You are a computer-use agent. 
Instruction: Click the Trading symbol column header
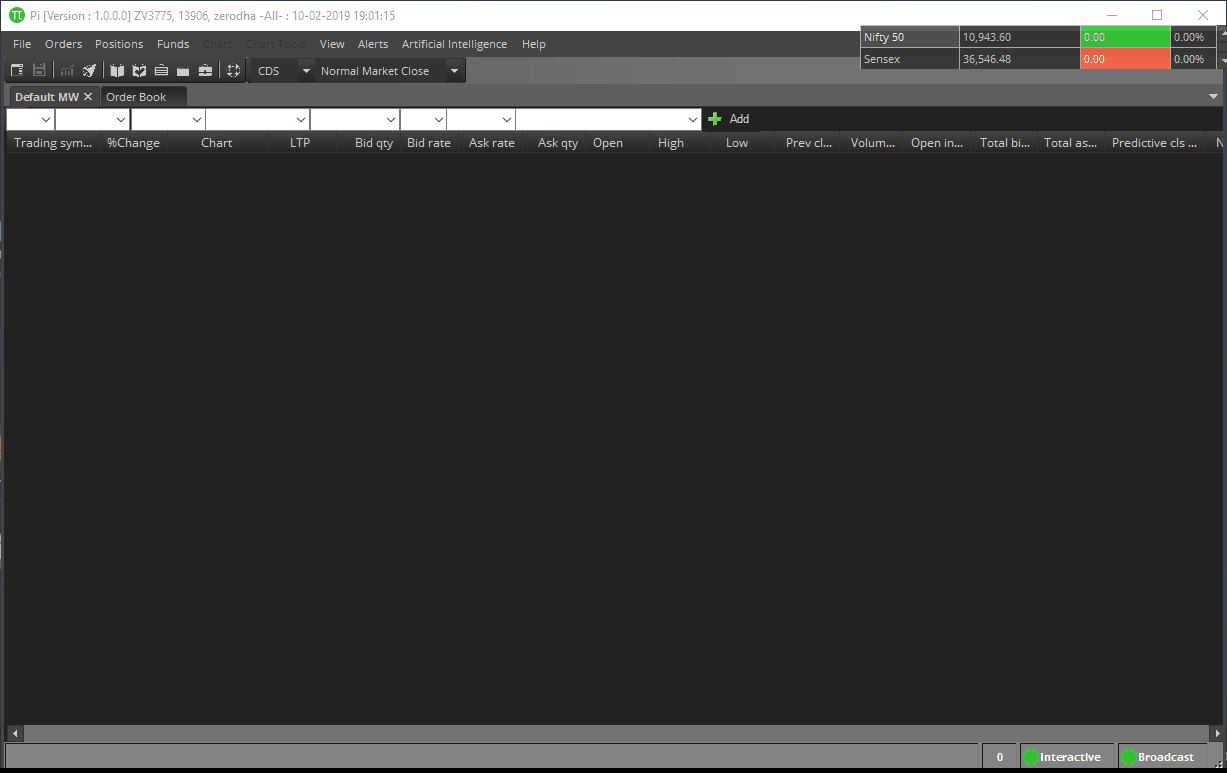click(53, 143)
